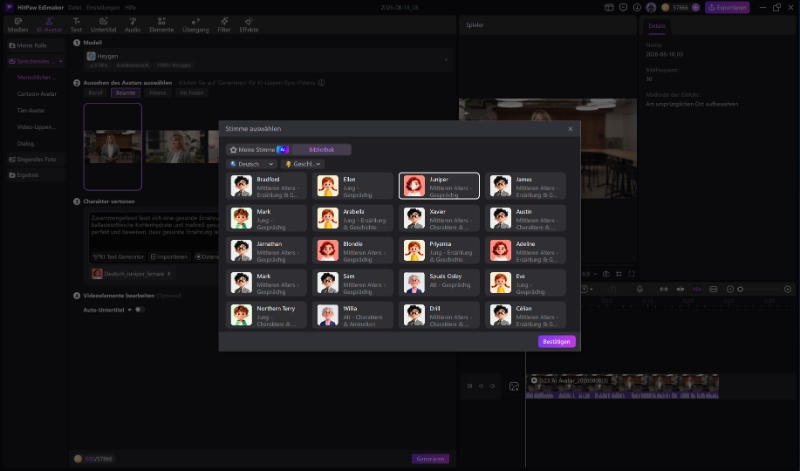Open the KI Text Generator

[119, 257]
